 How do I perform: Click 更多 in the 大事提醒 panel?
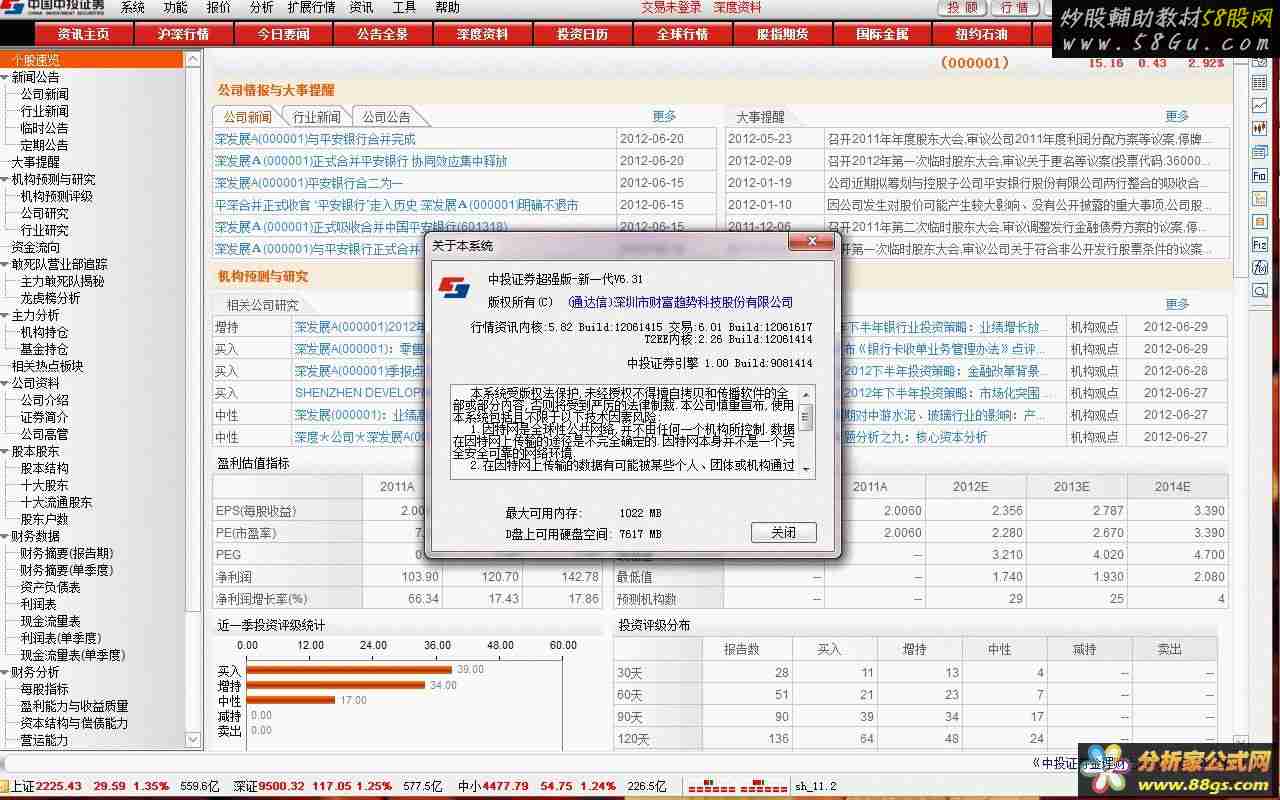coord(1177,116)
